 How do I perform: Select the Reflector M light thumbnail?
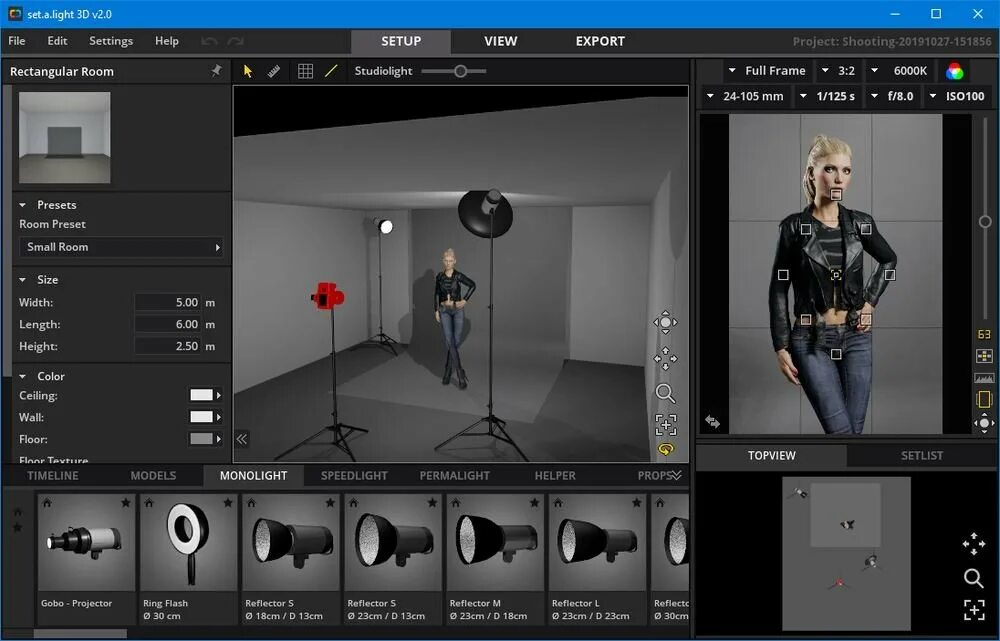click(x=496, y=543)
